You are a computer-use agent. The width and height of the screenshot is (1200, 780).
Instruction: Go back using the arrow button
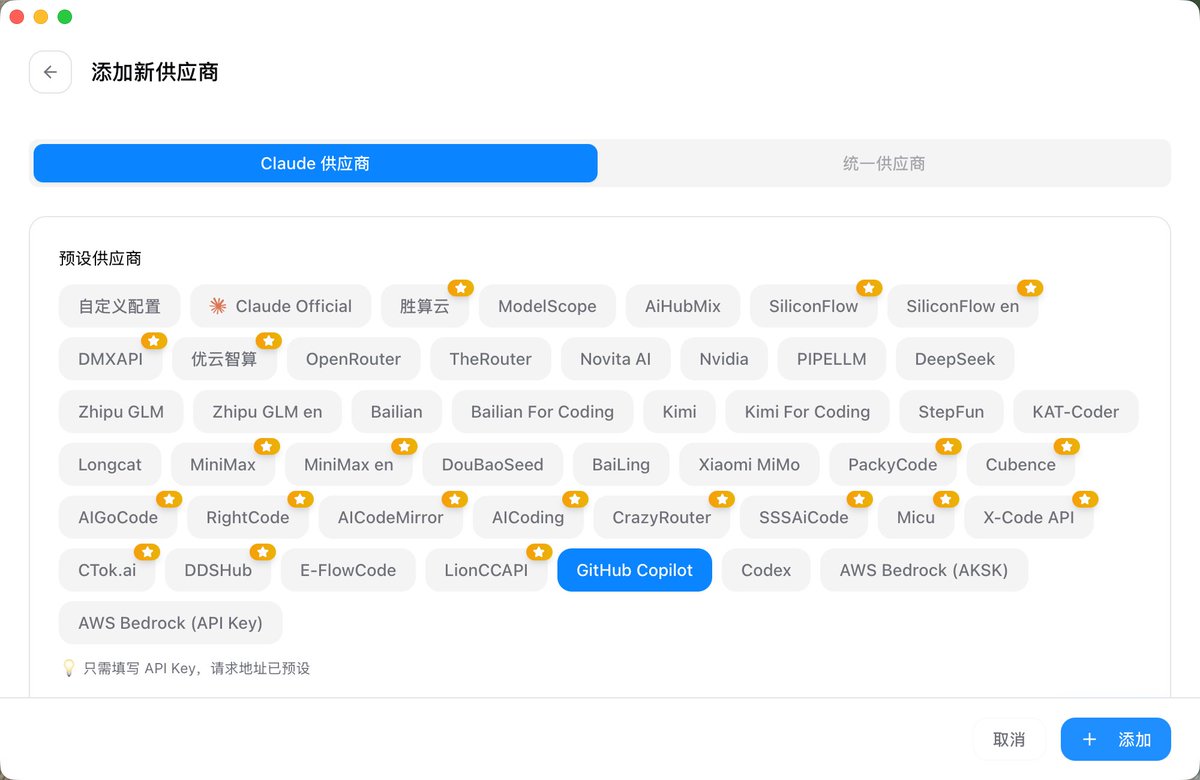[x=50, y=72]
